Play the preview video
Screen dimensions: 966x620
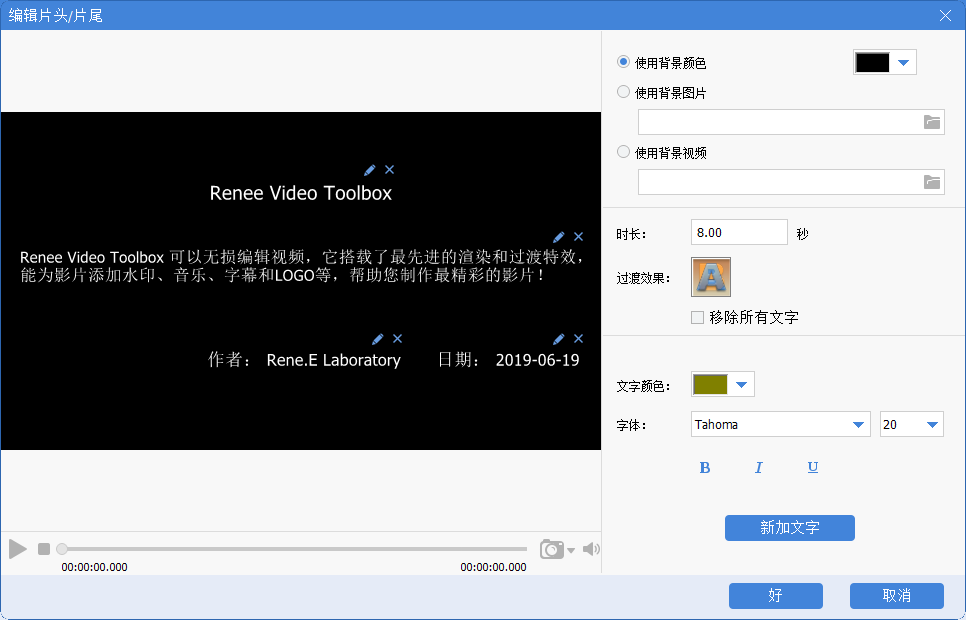coord(18,549)
